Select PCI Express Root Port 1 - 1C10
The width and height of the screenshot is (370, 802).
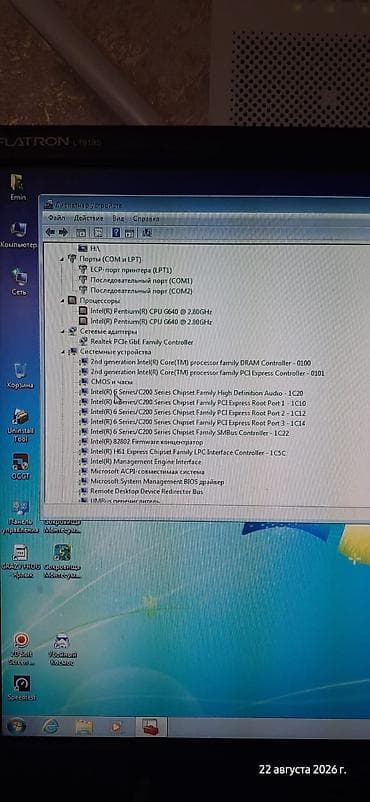tap(198, 403)
